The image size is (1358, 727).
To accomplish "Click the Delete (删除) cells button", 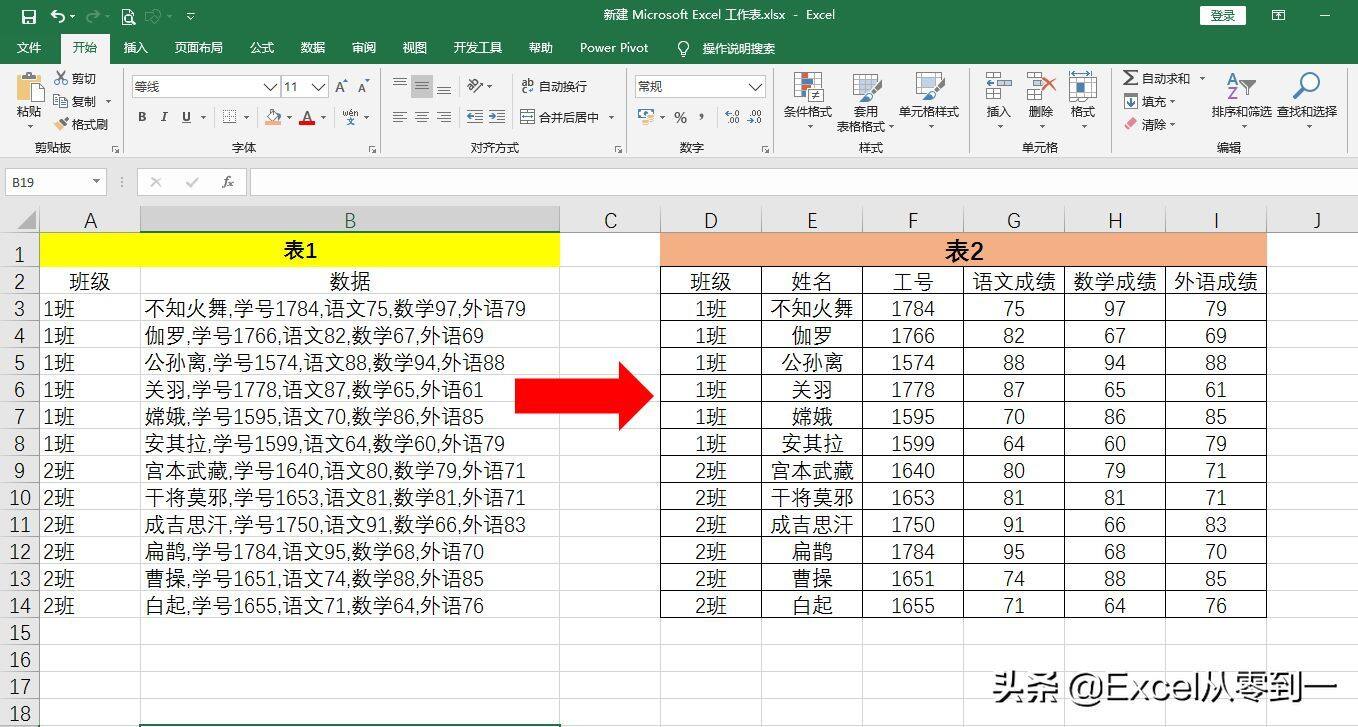I will point(1041,102).
